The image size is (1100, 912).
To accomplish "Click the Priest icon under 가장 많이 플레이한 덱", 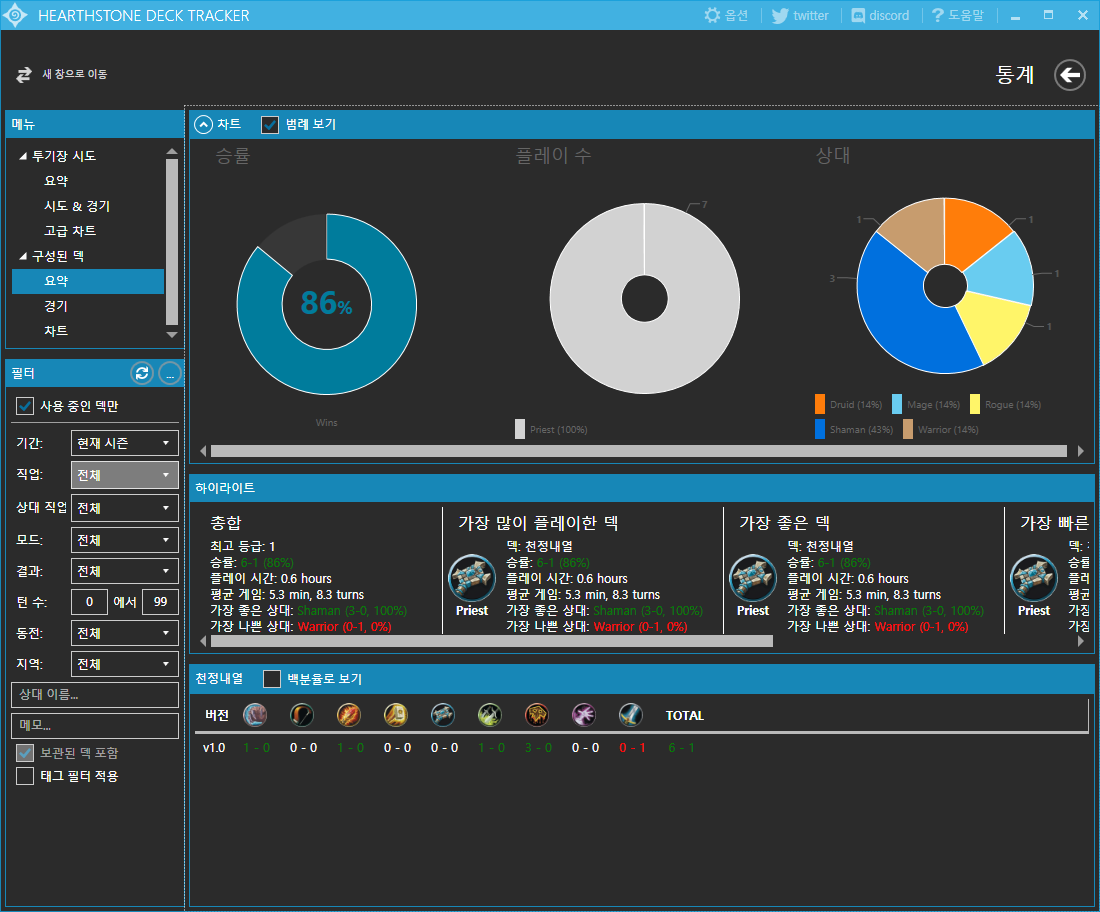I will coord(472,578).
